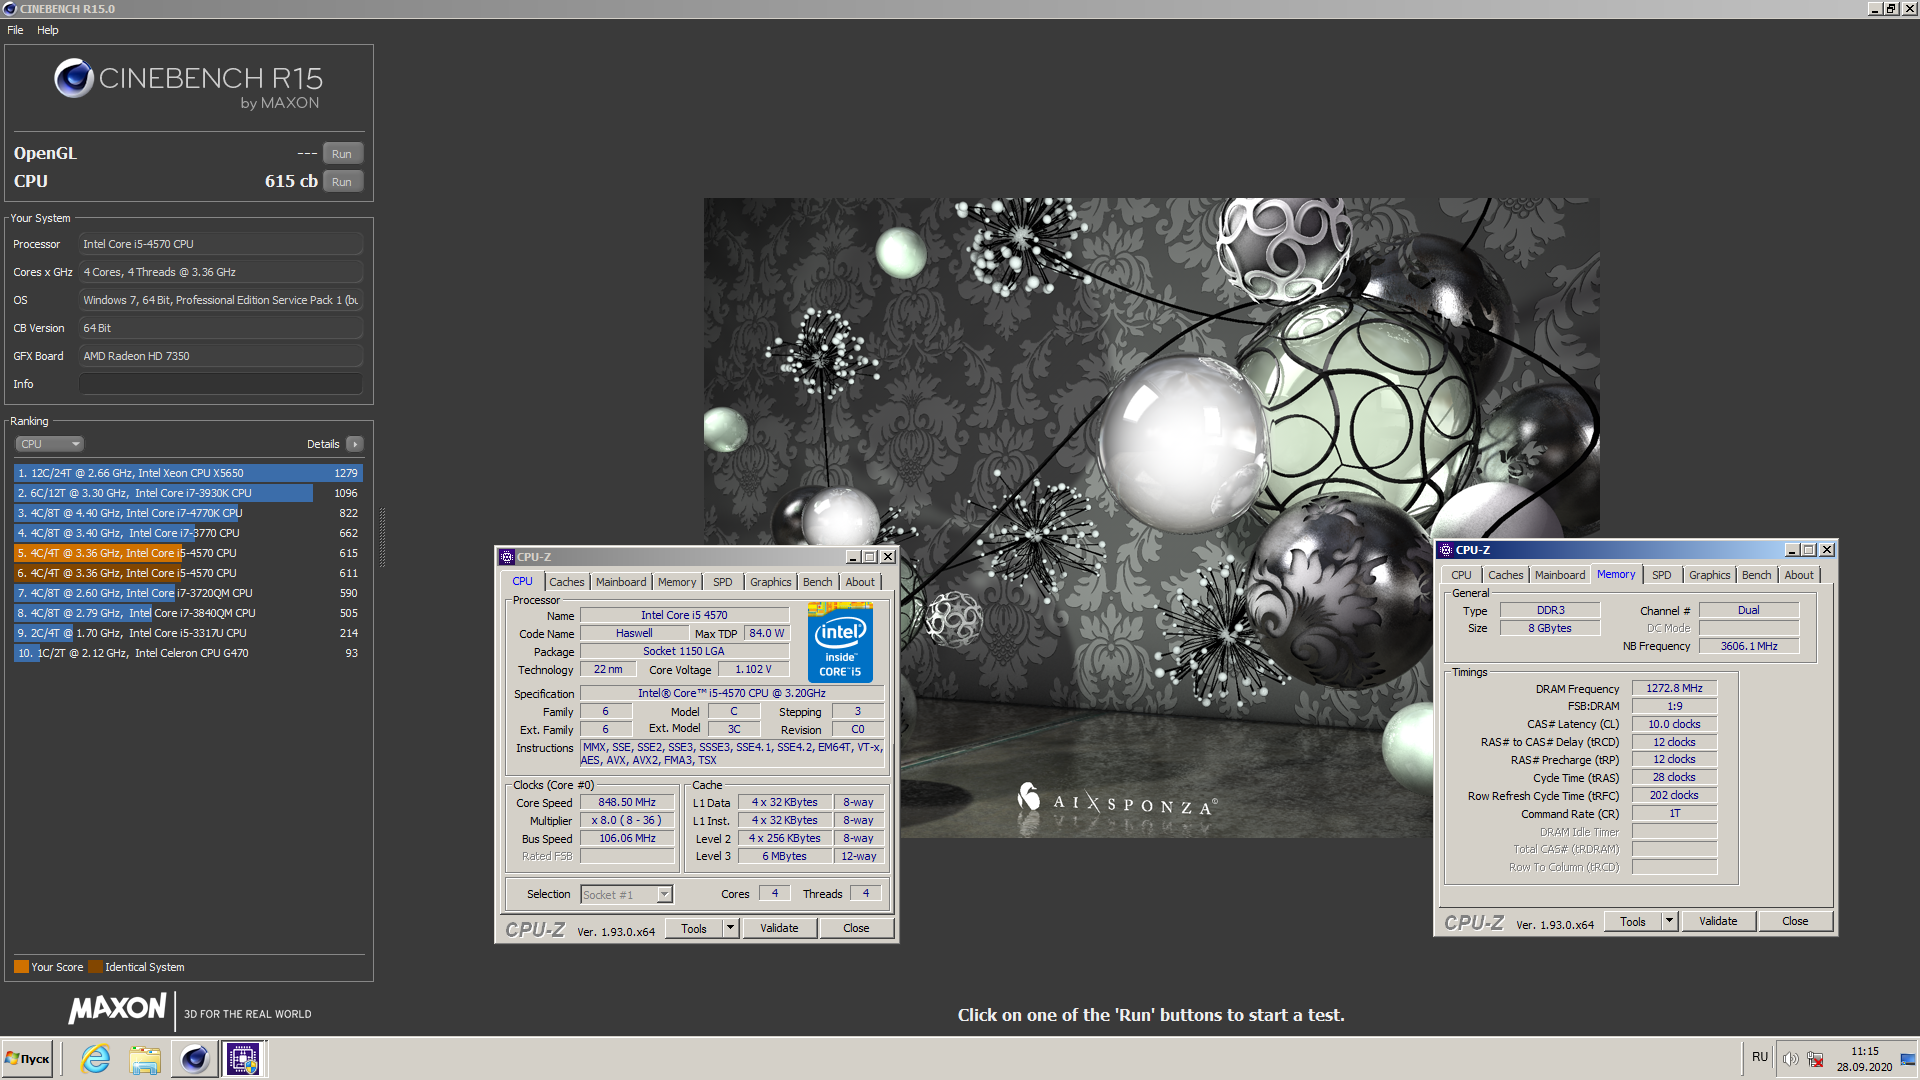Select ranking entry Core i5-3317U CPU
1920x1080 pixels.
188,633
